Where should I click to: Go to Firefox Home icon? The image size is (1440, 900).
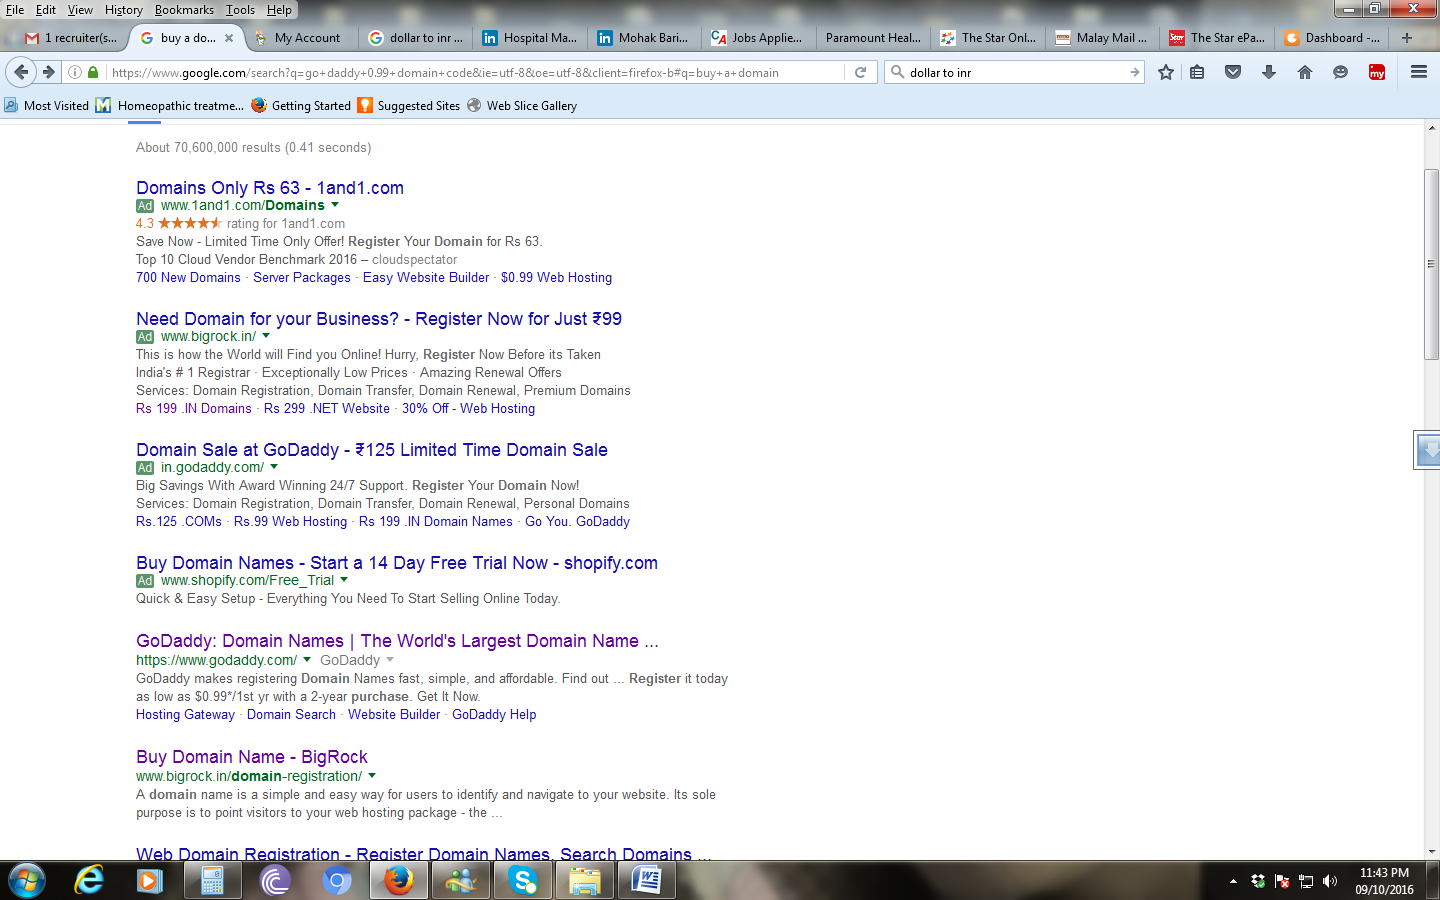tap(1305, 72)
